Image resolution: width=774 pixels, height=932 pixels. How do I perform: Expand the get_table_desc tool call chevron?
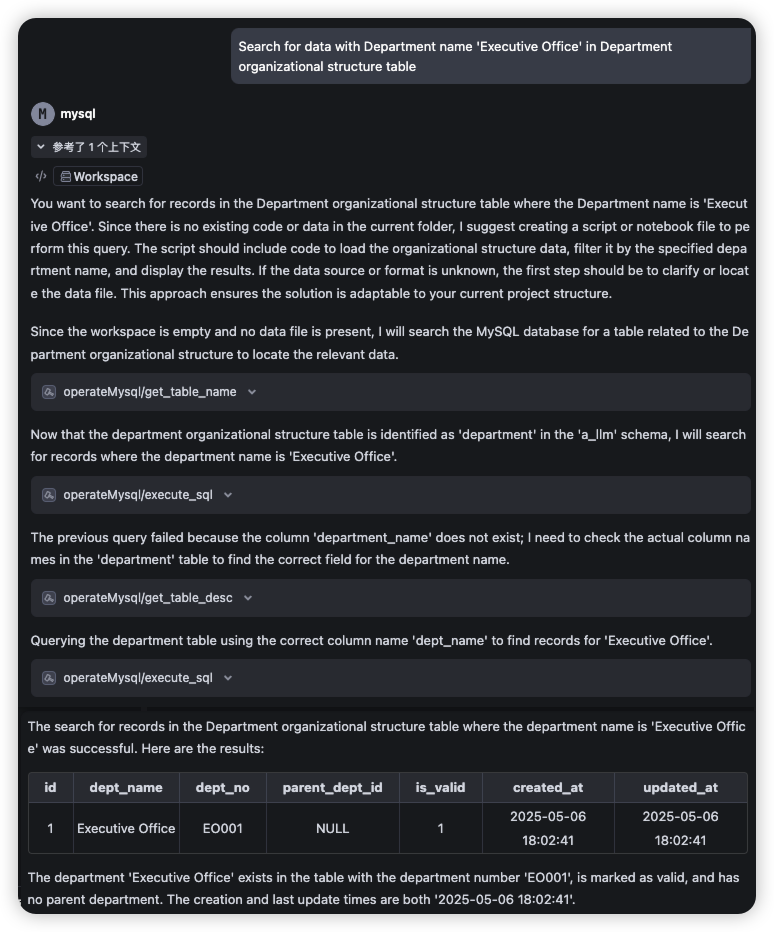pyautogui.click(x=248, y=598)
